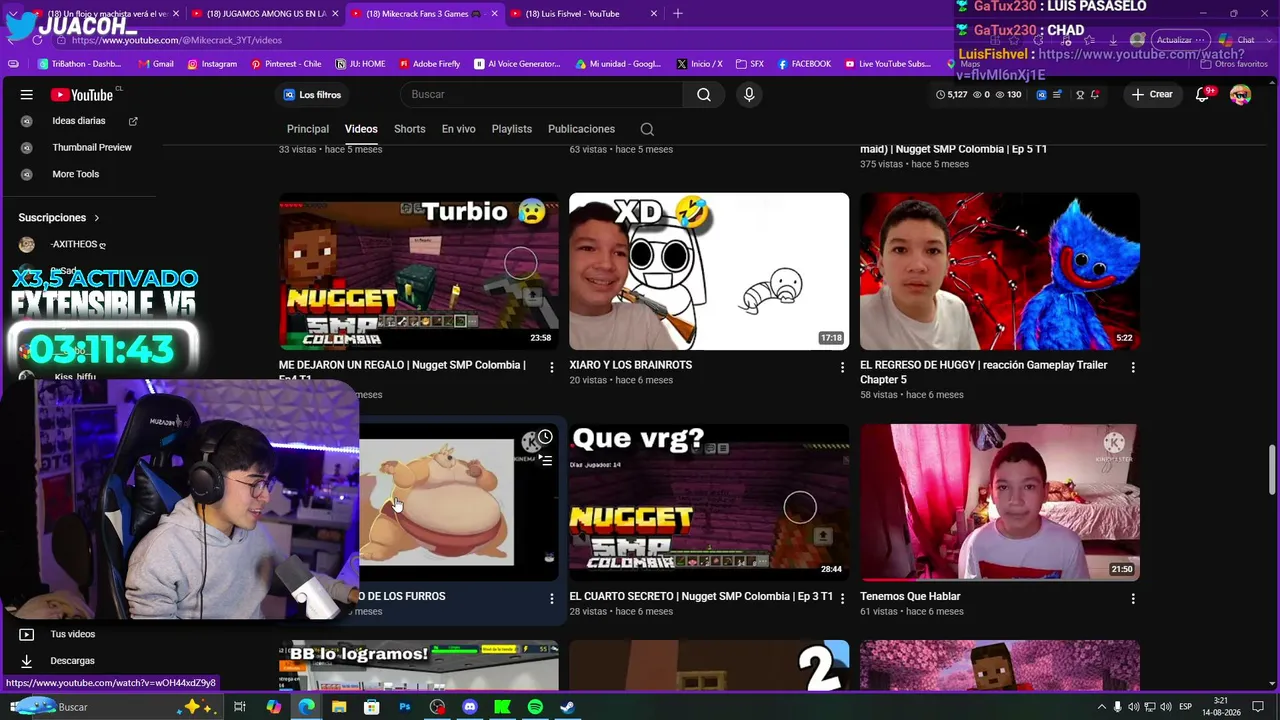
Task: Open the YouTube notifications bell
Action: click(x=1203, y=95)
